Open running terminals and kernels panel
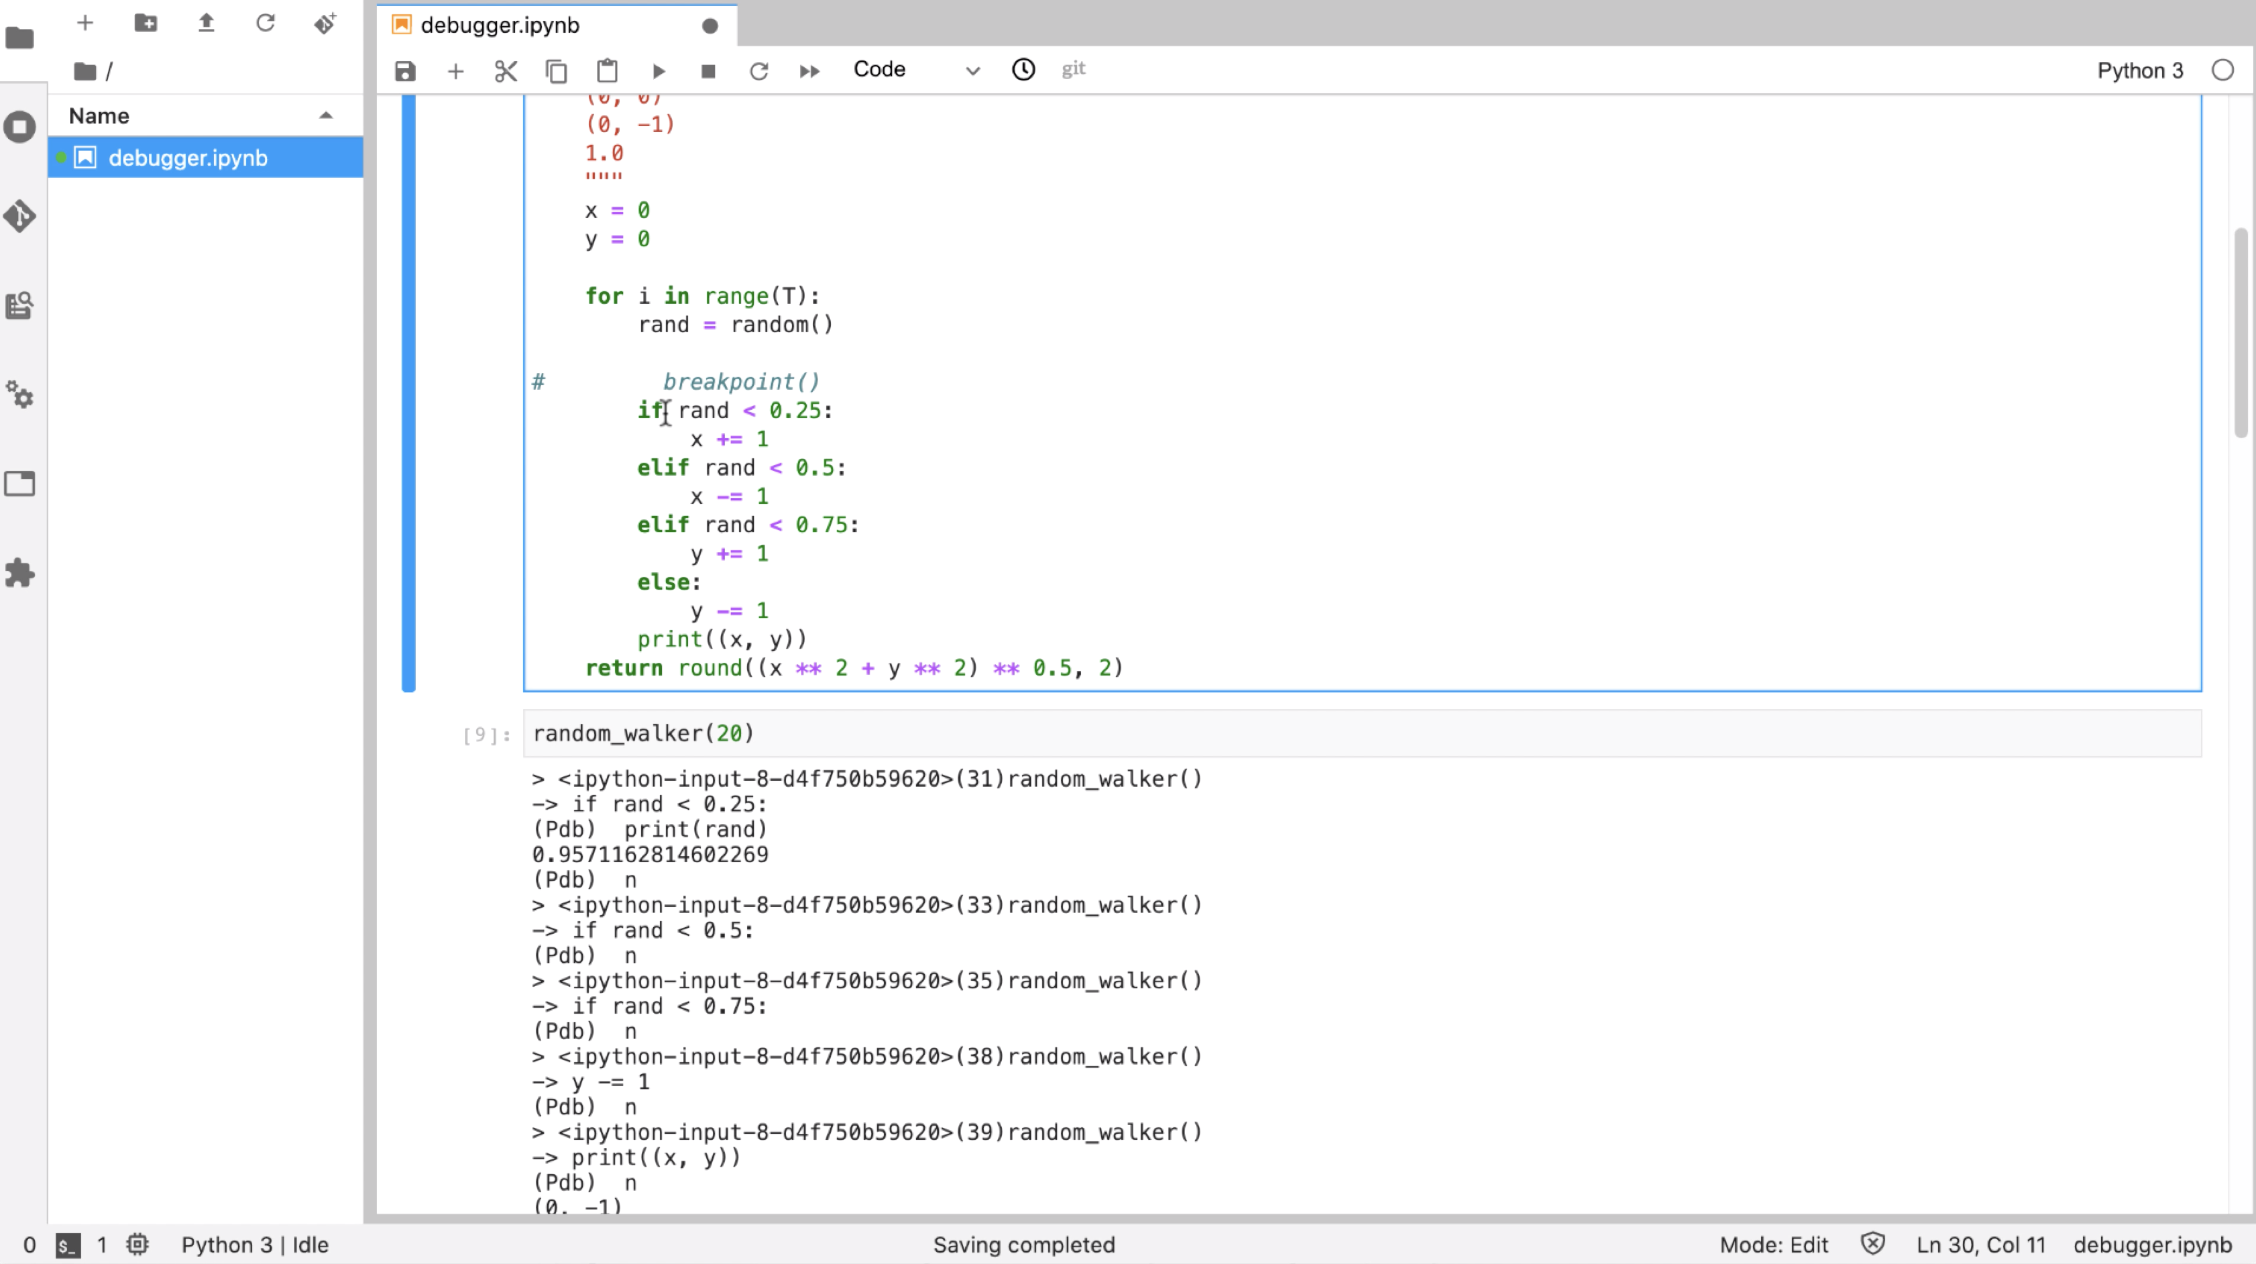 click(20, 127)
